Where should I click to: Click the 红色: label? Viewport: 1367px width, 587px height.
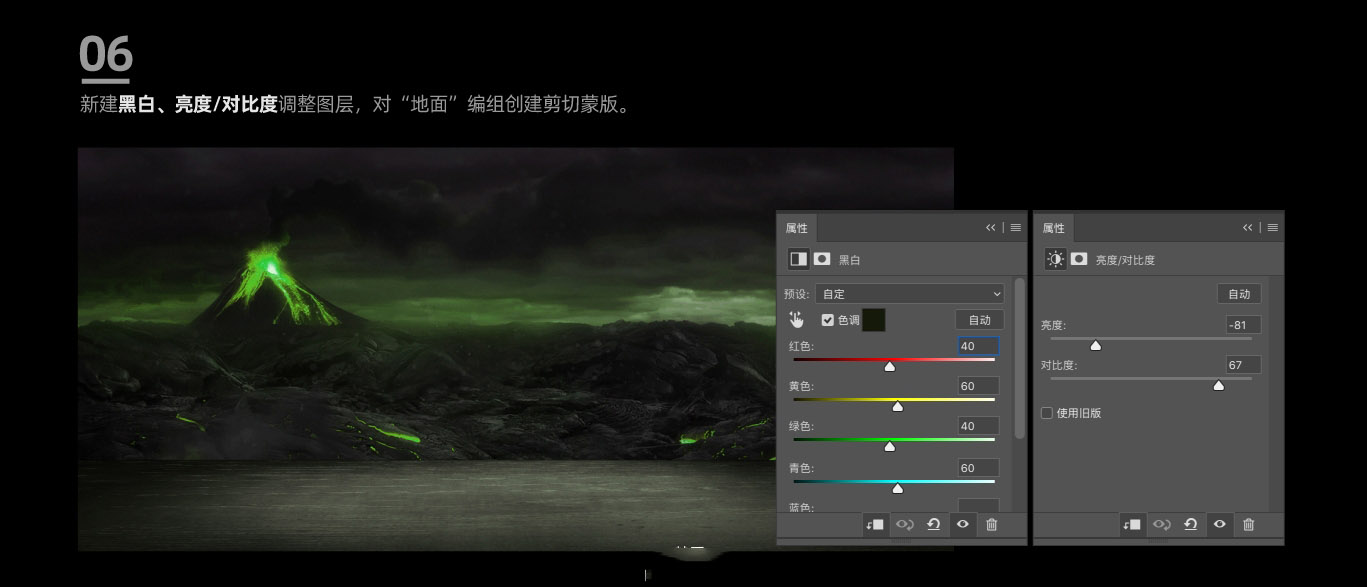(802, 346)
